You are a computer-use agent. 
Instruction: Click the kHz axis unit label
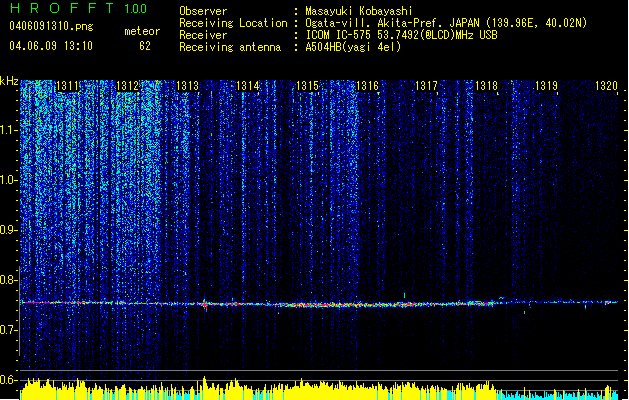(9, 81)
